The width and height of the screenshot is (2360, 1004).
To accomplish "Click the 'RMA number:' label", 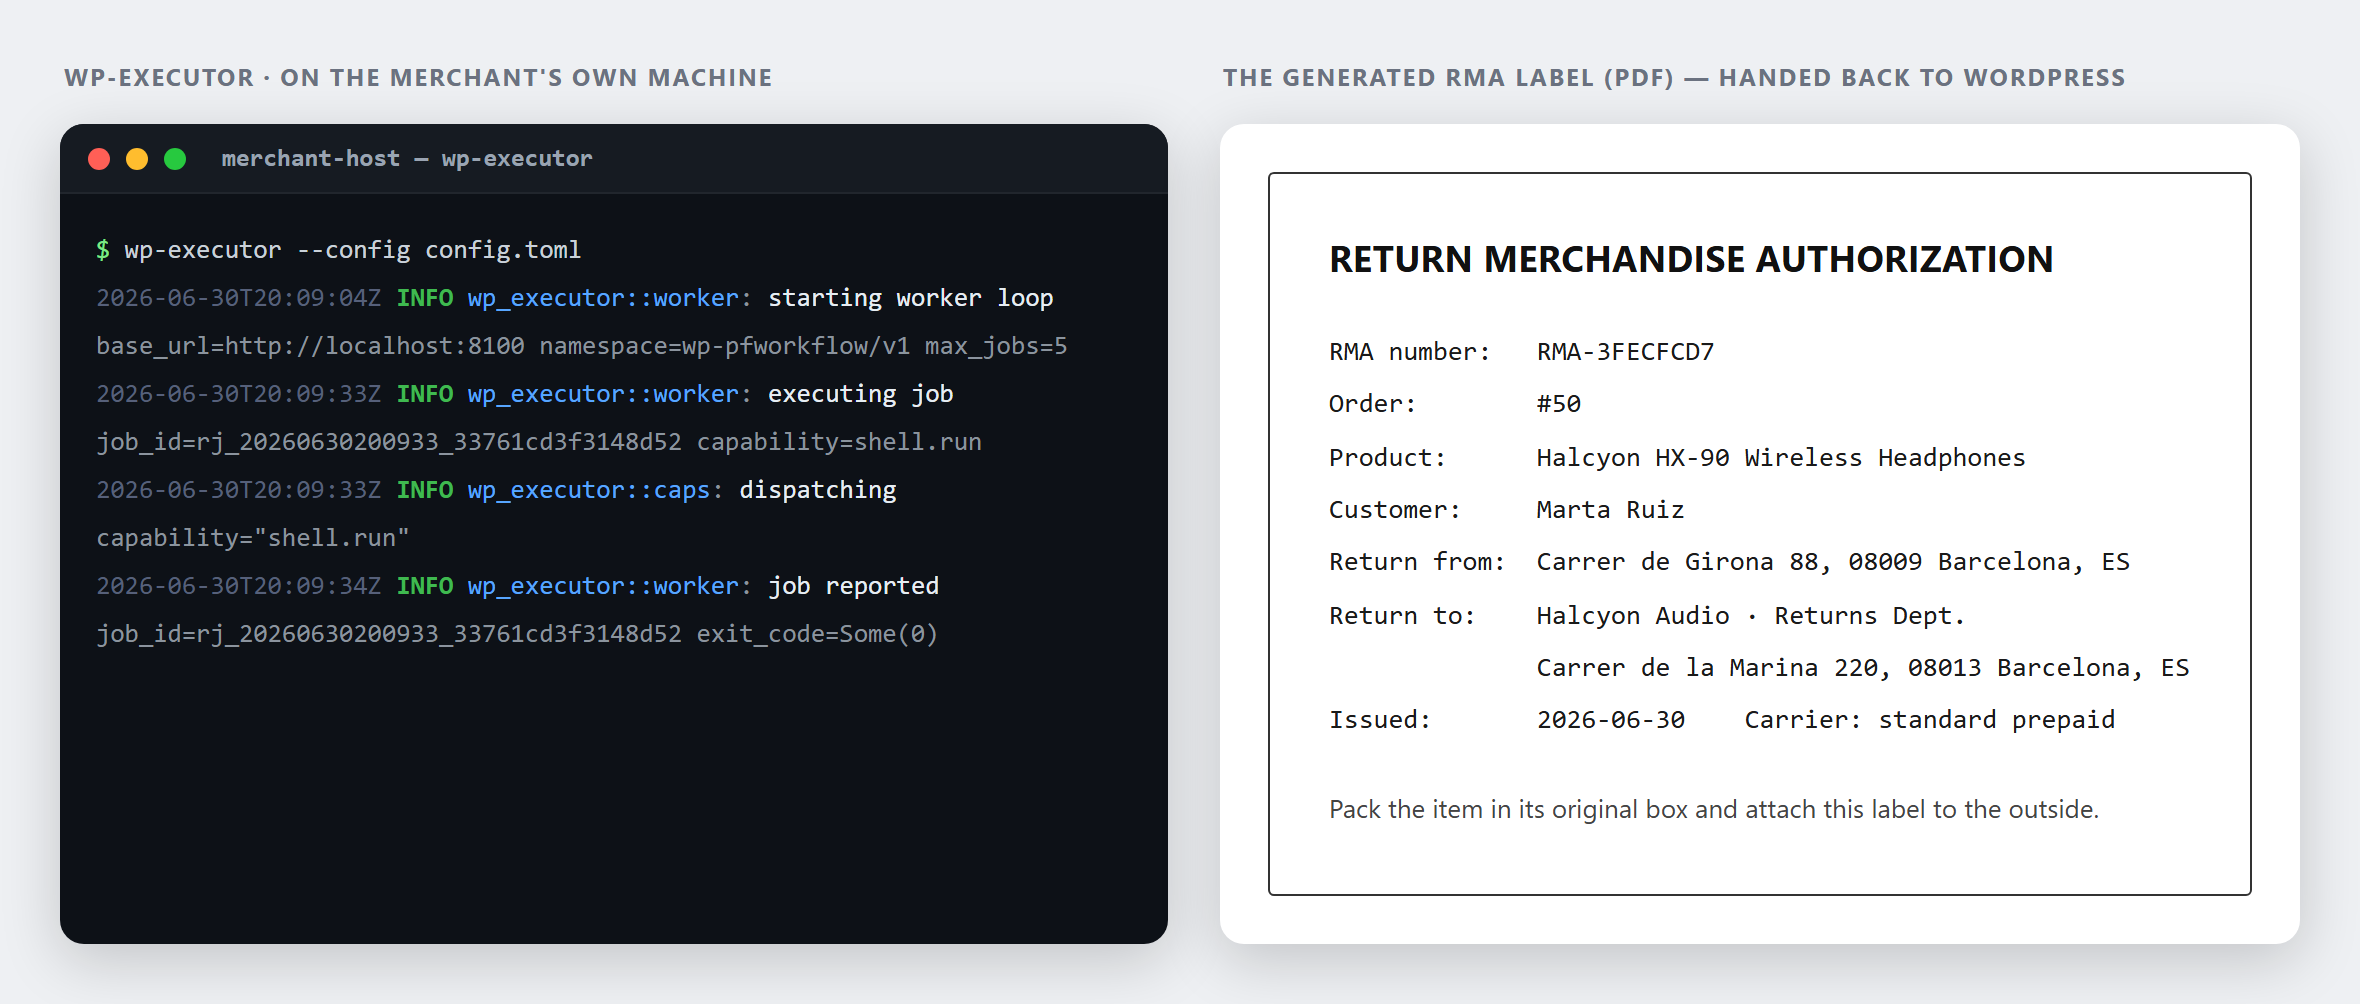I will [1410, 352].
